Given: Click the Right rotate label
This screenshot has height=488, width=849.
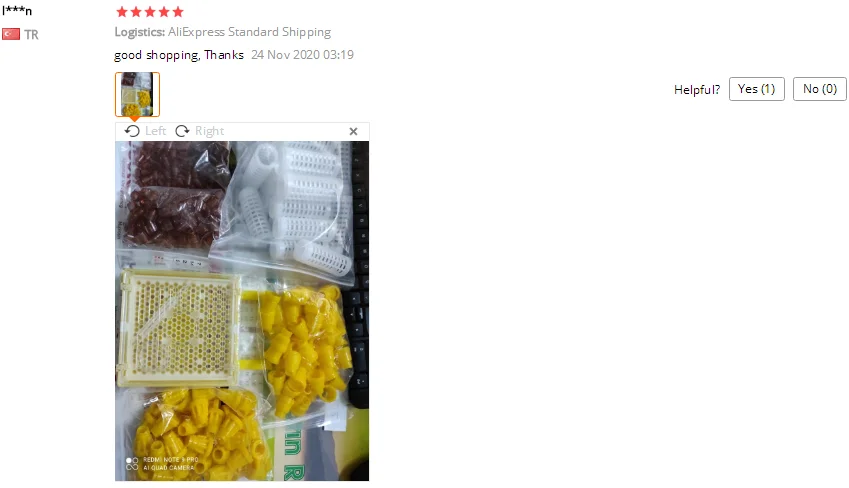Looking at the screenshot, I should click(210, 131).
